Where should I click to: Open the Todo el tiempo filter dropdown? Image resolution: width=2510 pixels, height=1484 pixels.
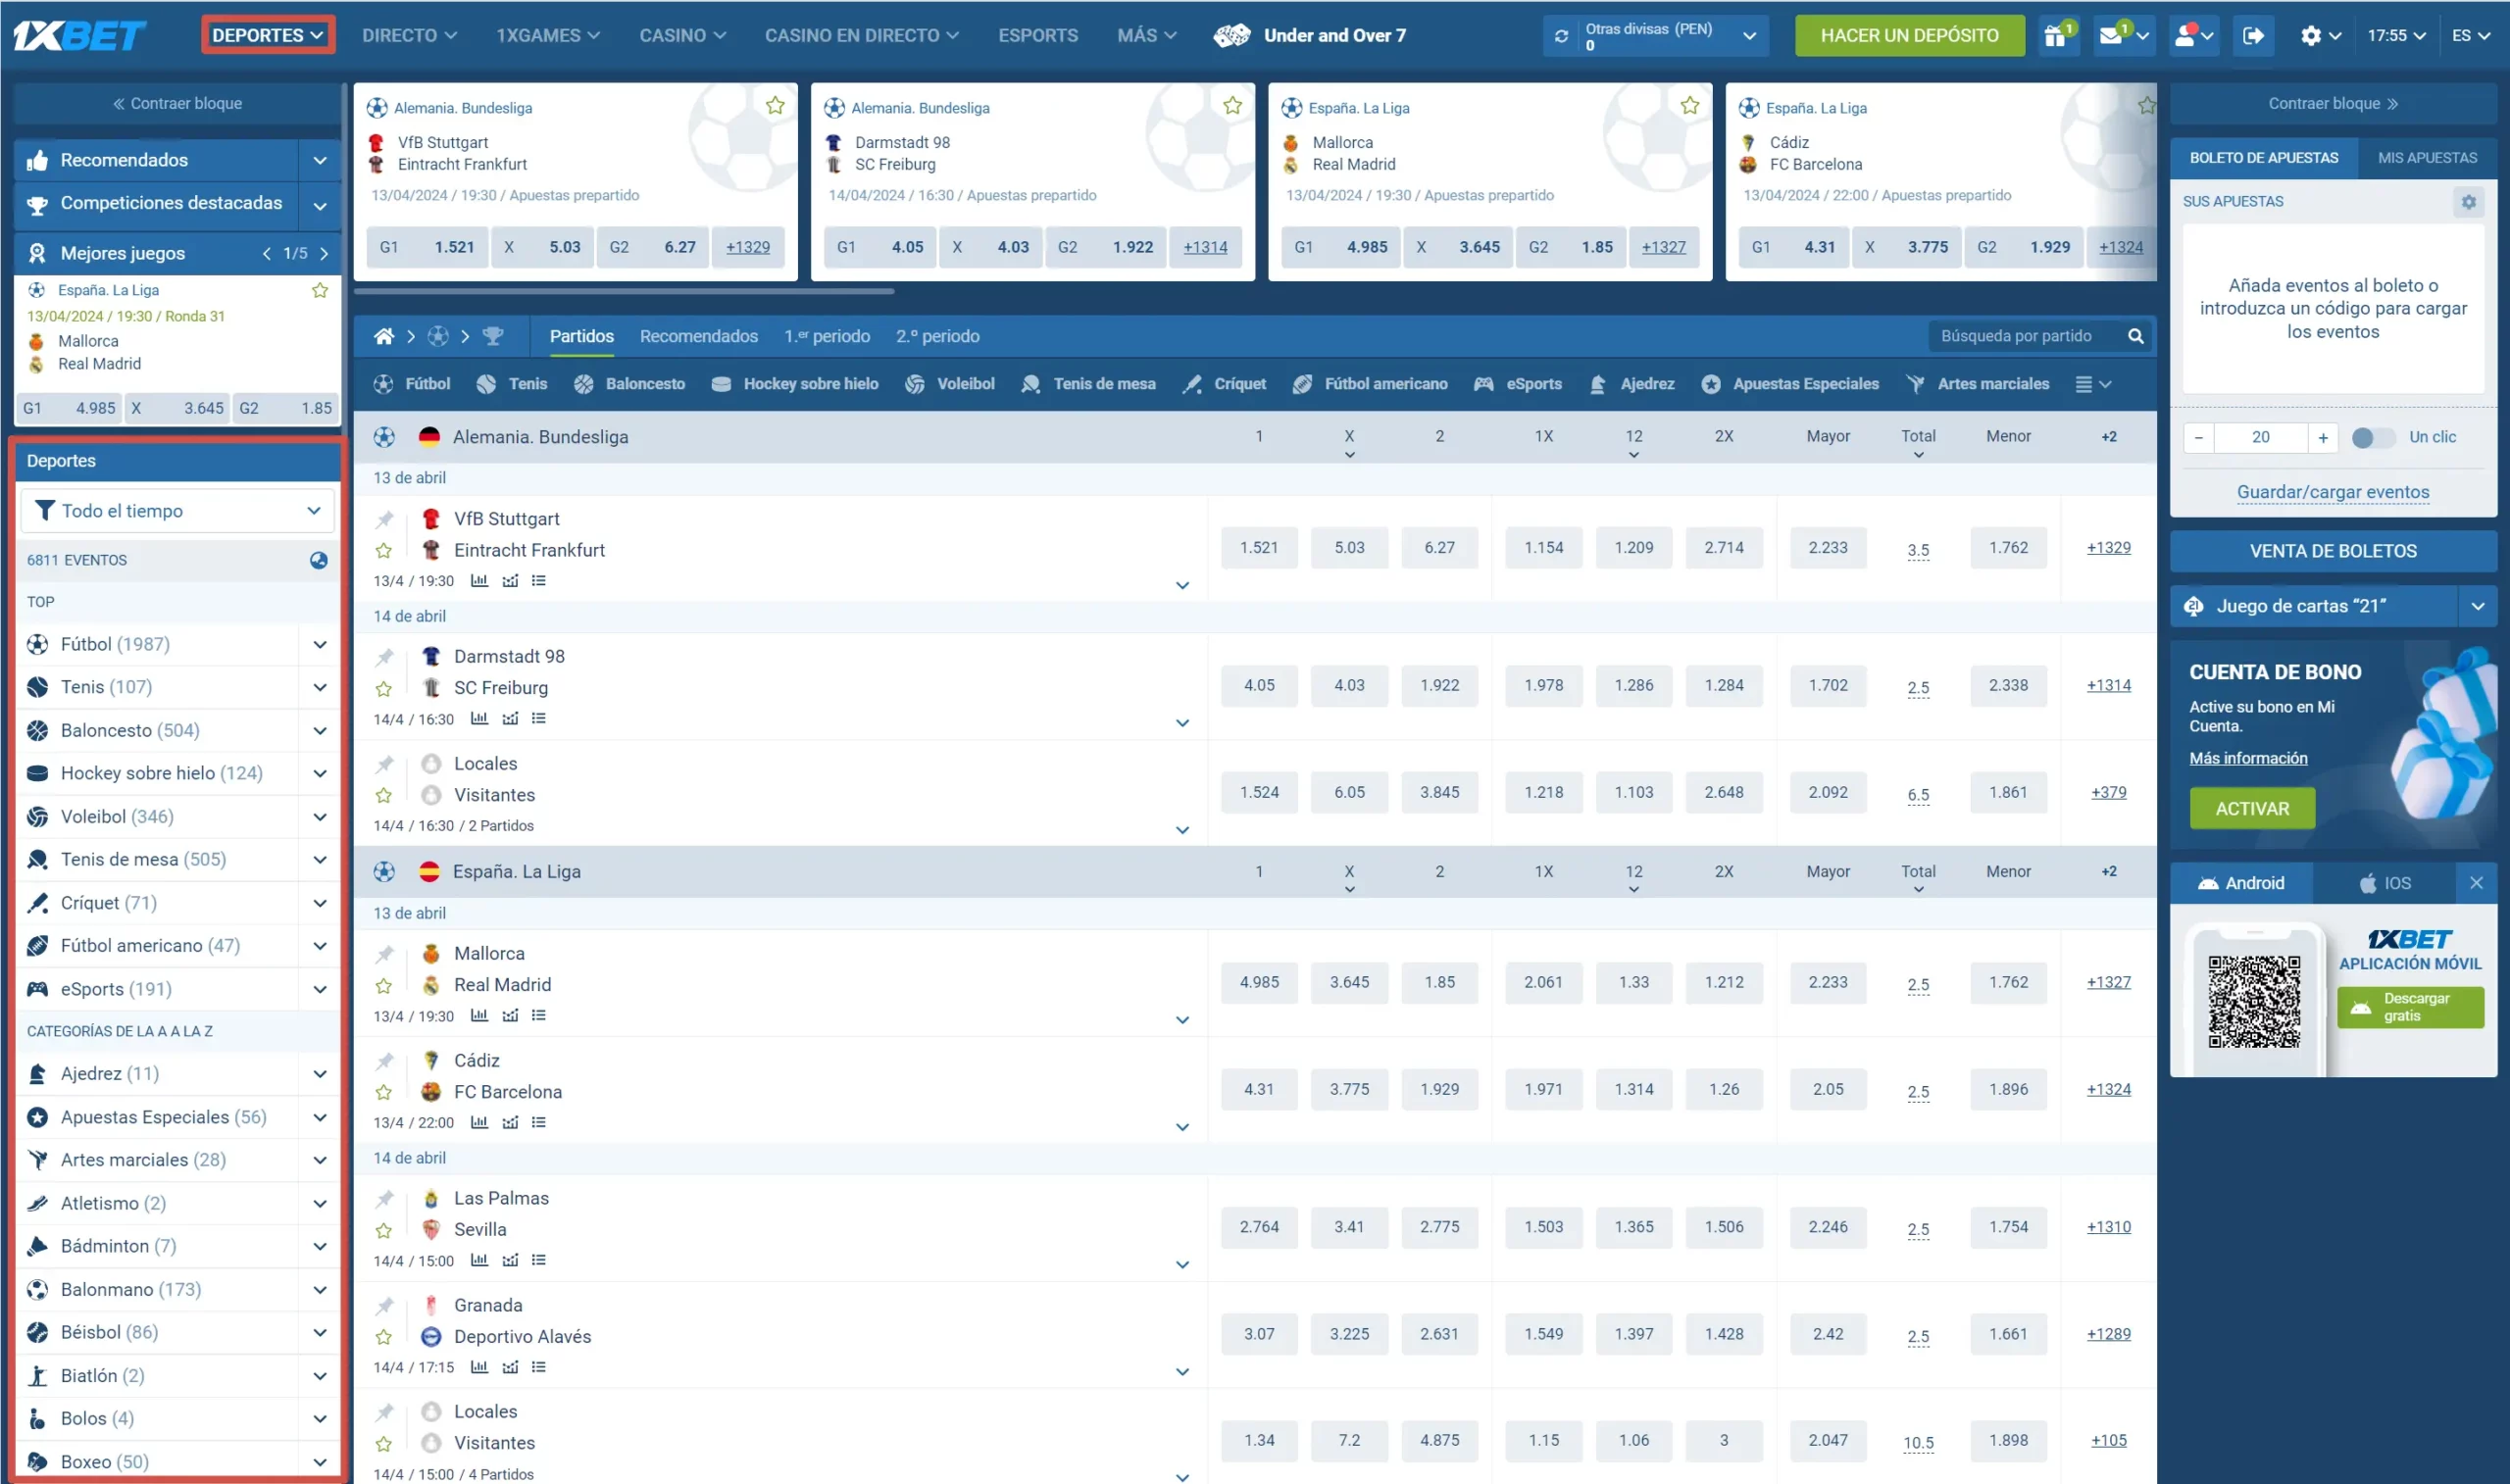pos(178,511)
